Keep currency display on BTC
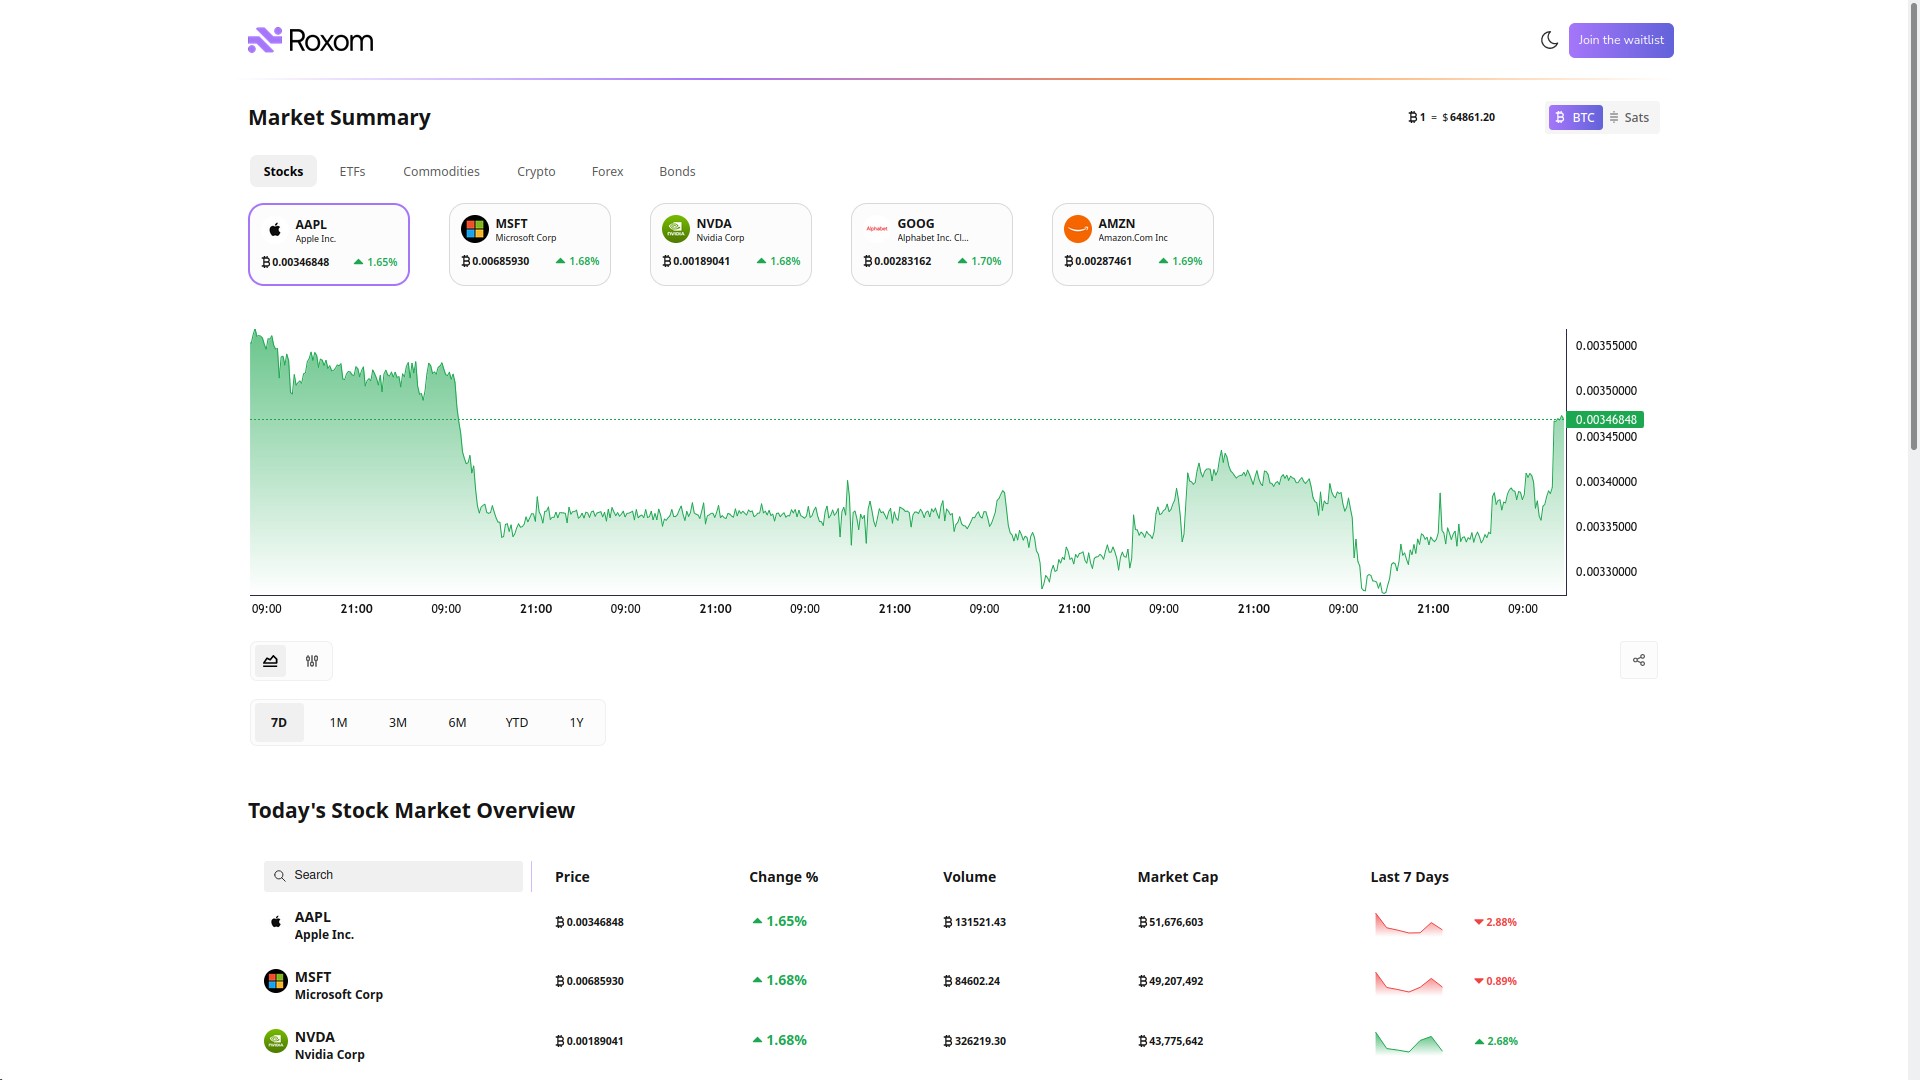1920x1080 pixels. tap(1576, 117)
